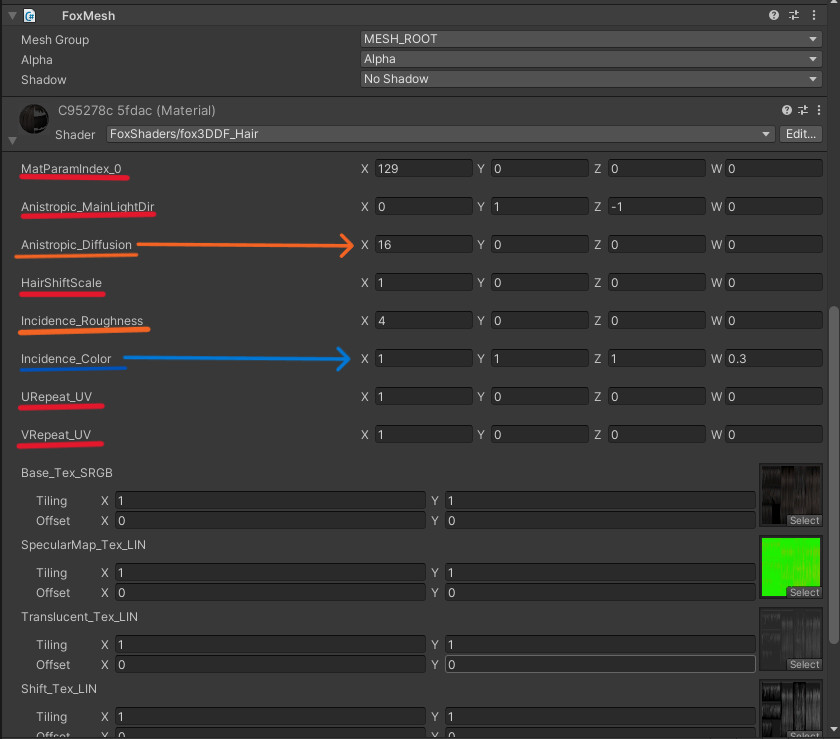Edit Base_Tex_SRGB Offset Y field

[600, 520]
